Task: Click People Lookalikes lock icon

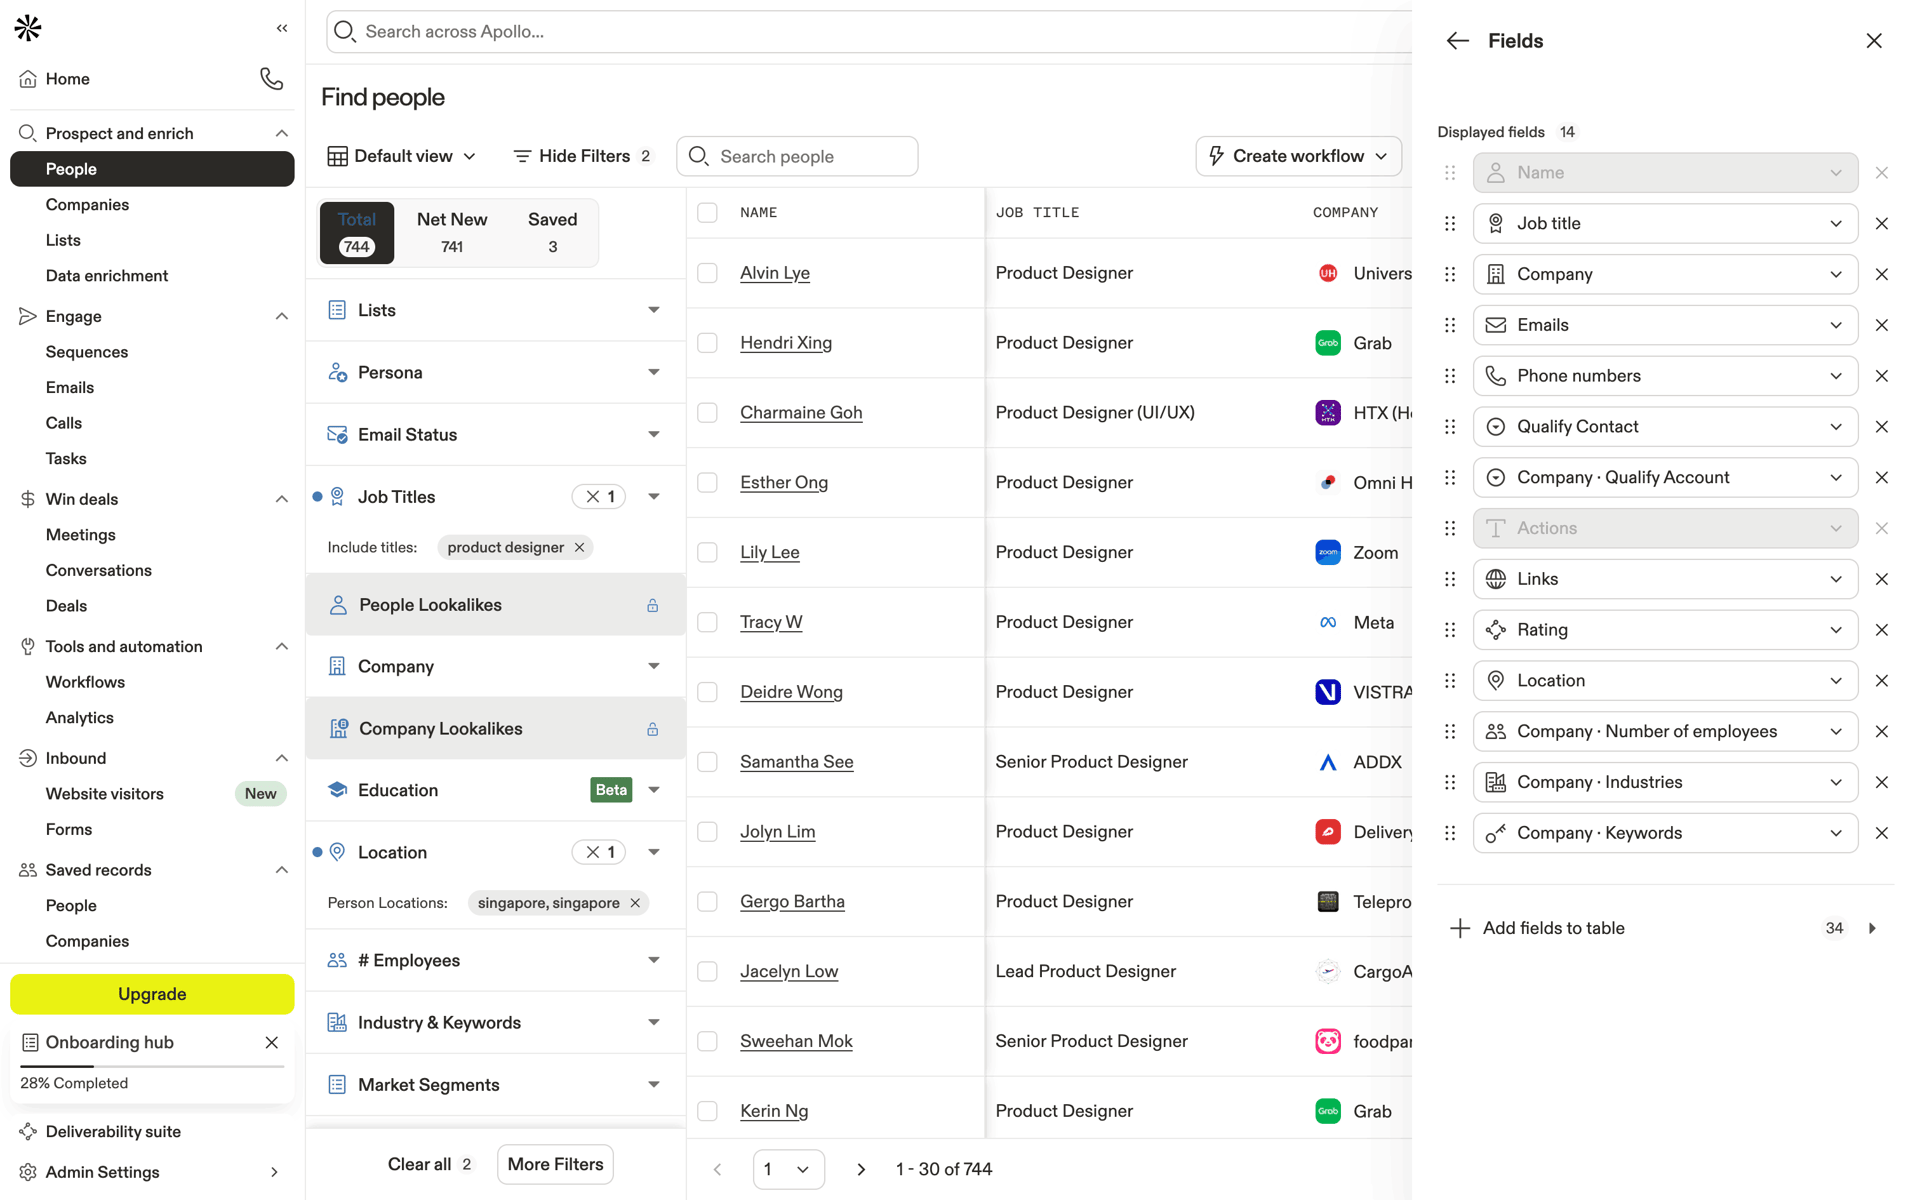Action: tap(652, 605)
